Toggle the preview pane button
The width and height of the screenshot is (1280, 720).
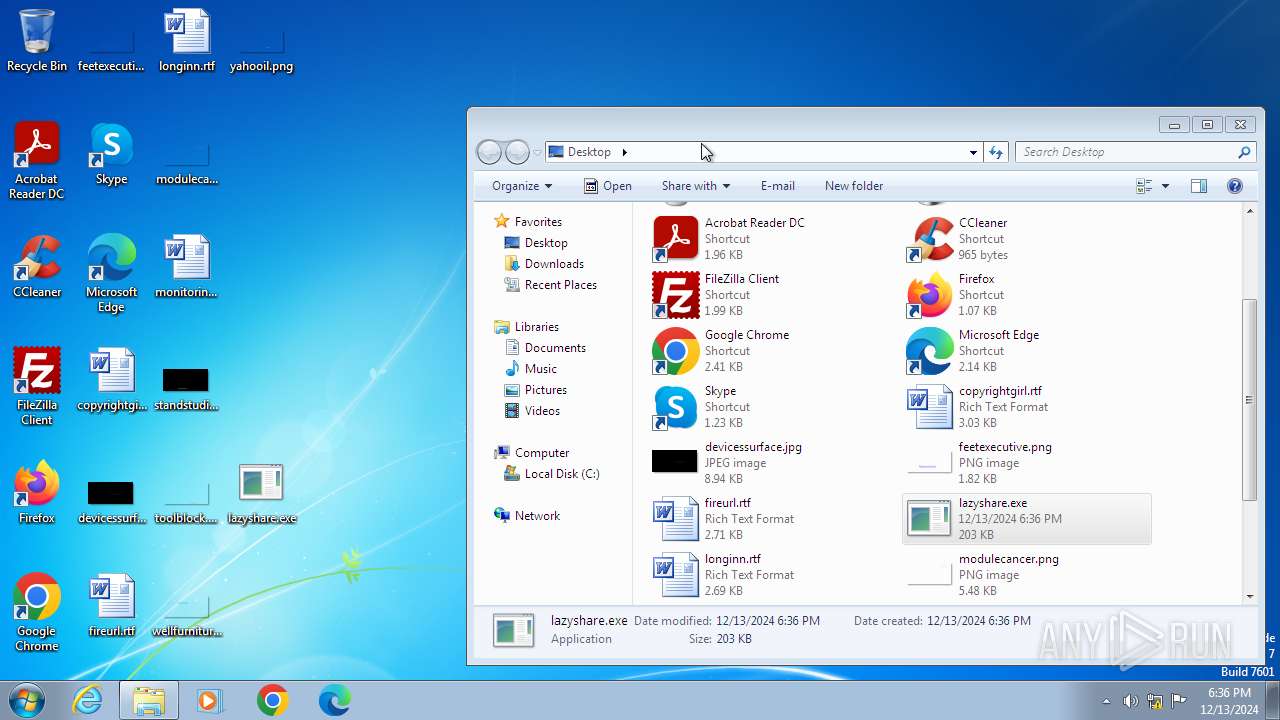pyautogui.click(x=1199, y=186)
